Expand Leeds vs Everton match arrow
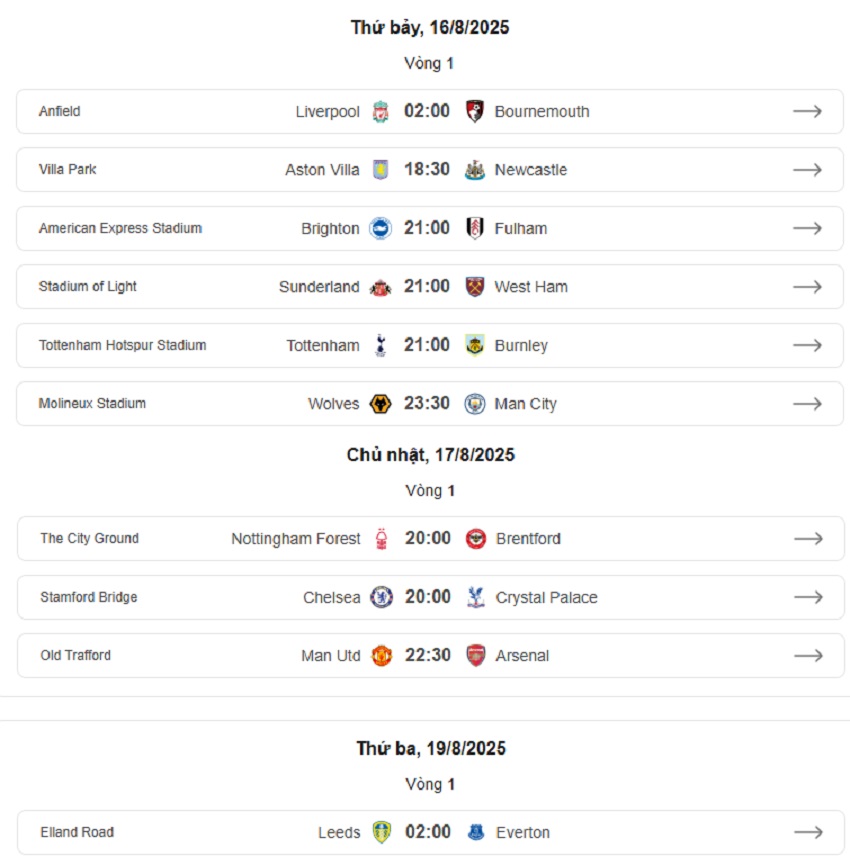 [x=808, y=832]
